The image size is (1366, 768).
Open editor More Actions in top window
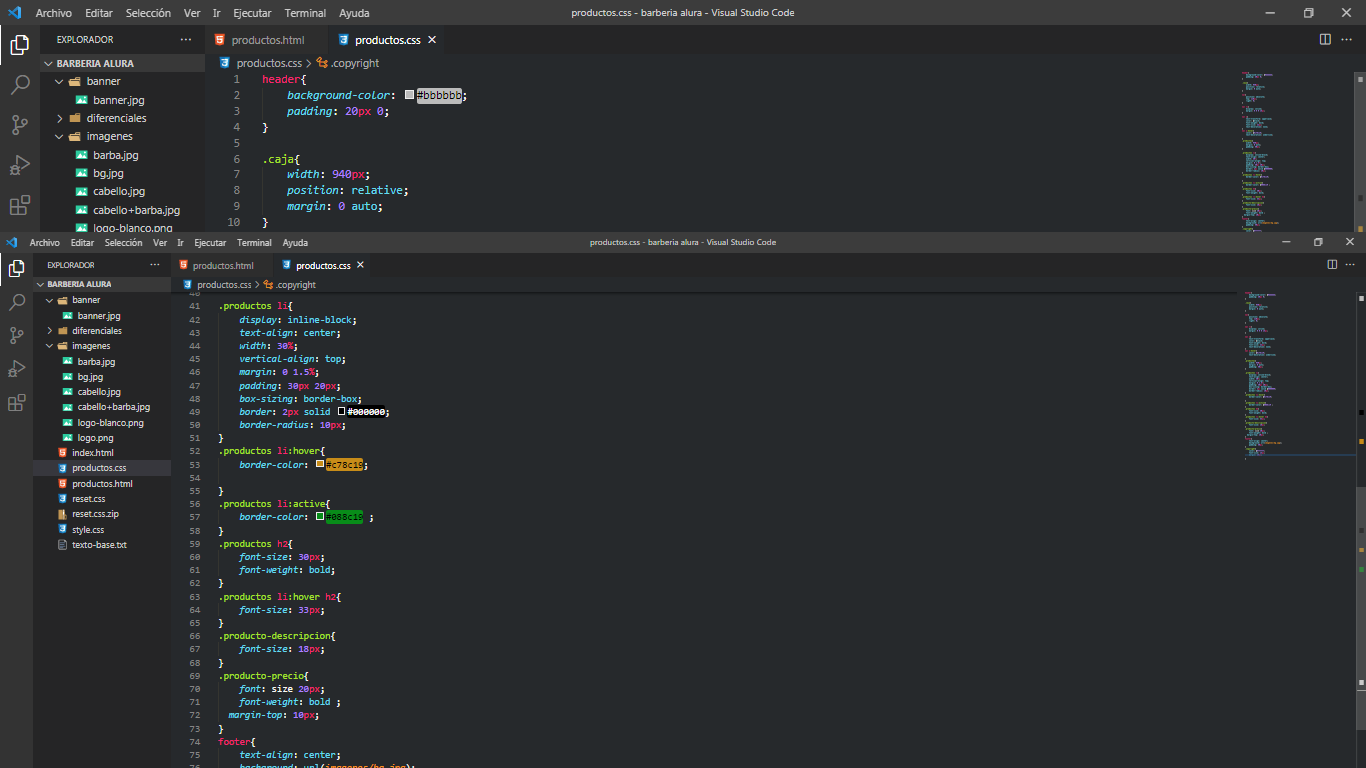coord(1347,40)
